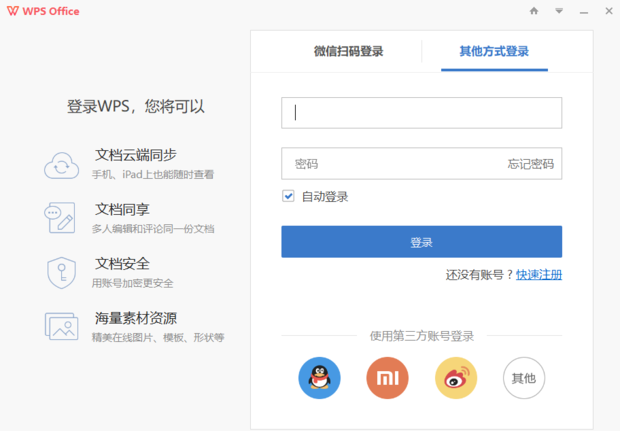Select 文档同享 heading text

click(x=122, y=209)
